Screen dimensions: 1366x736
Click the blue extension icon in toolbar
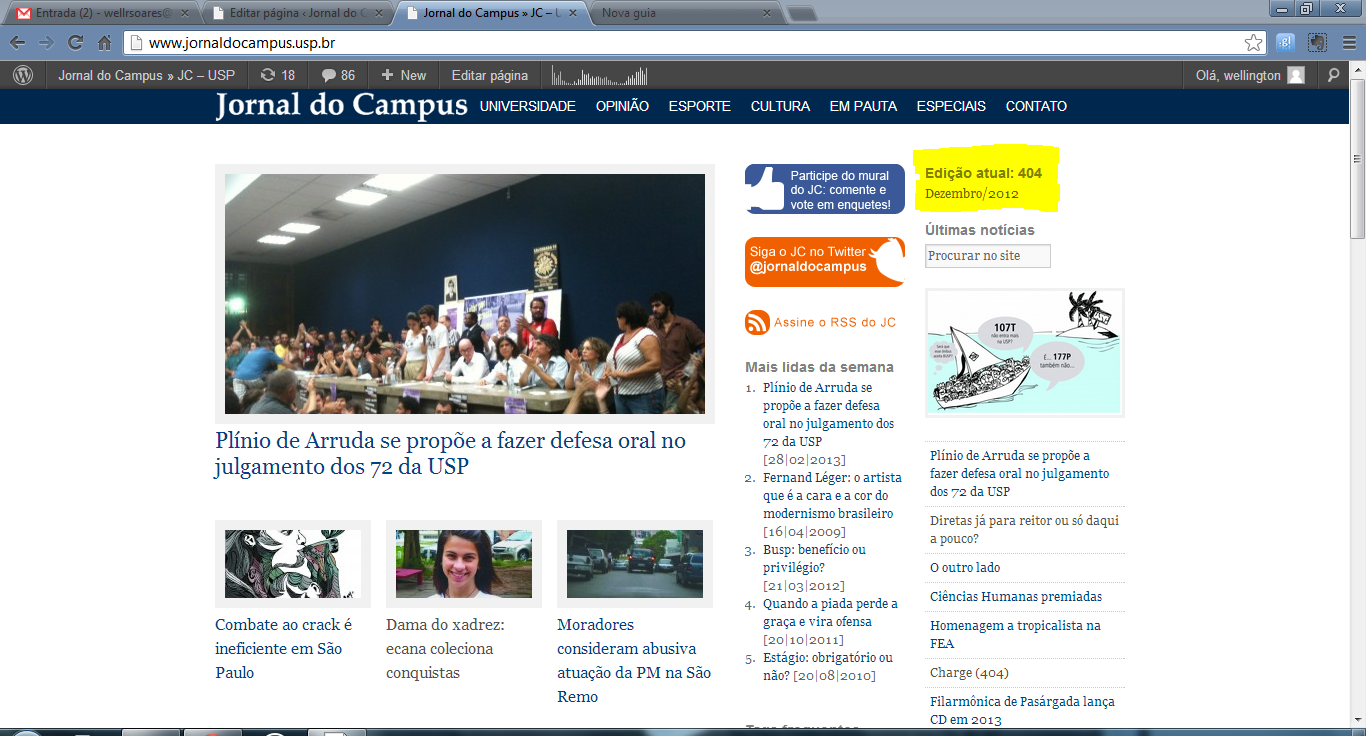tap(1286, 43)
